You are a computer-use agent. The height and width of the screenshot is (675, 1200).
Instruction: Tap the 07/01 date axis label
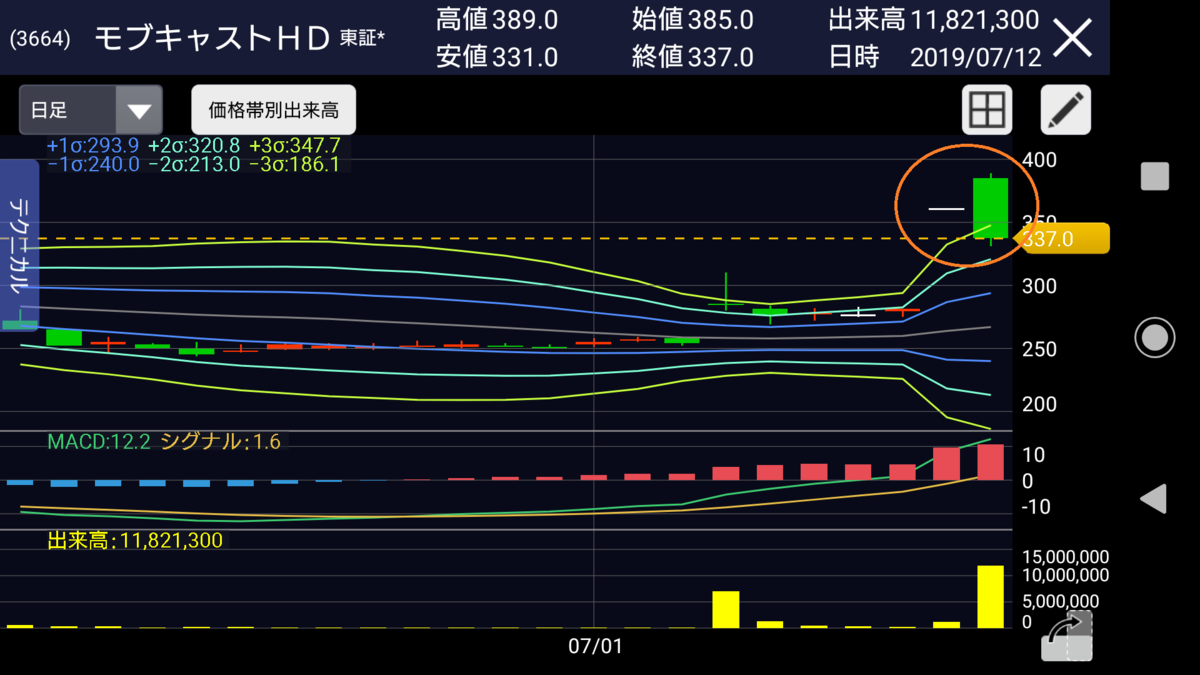click(594, 647)
